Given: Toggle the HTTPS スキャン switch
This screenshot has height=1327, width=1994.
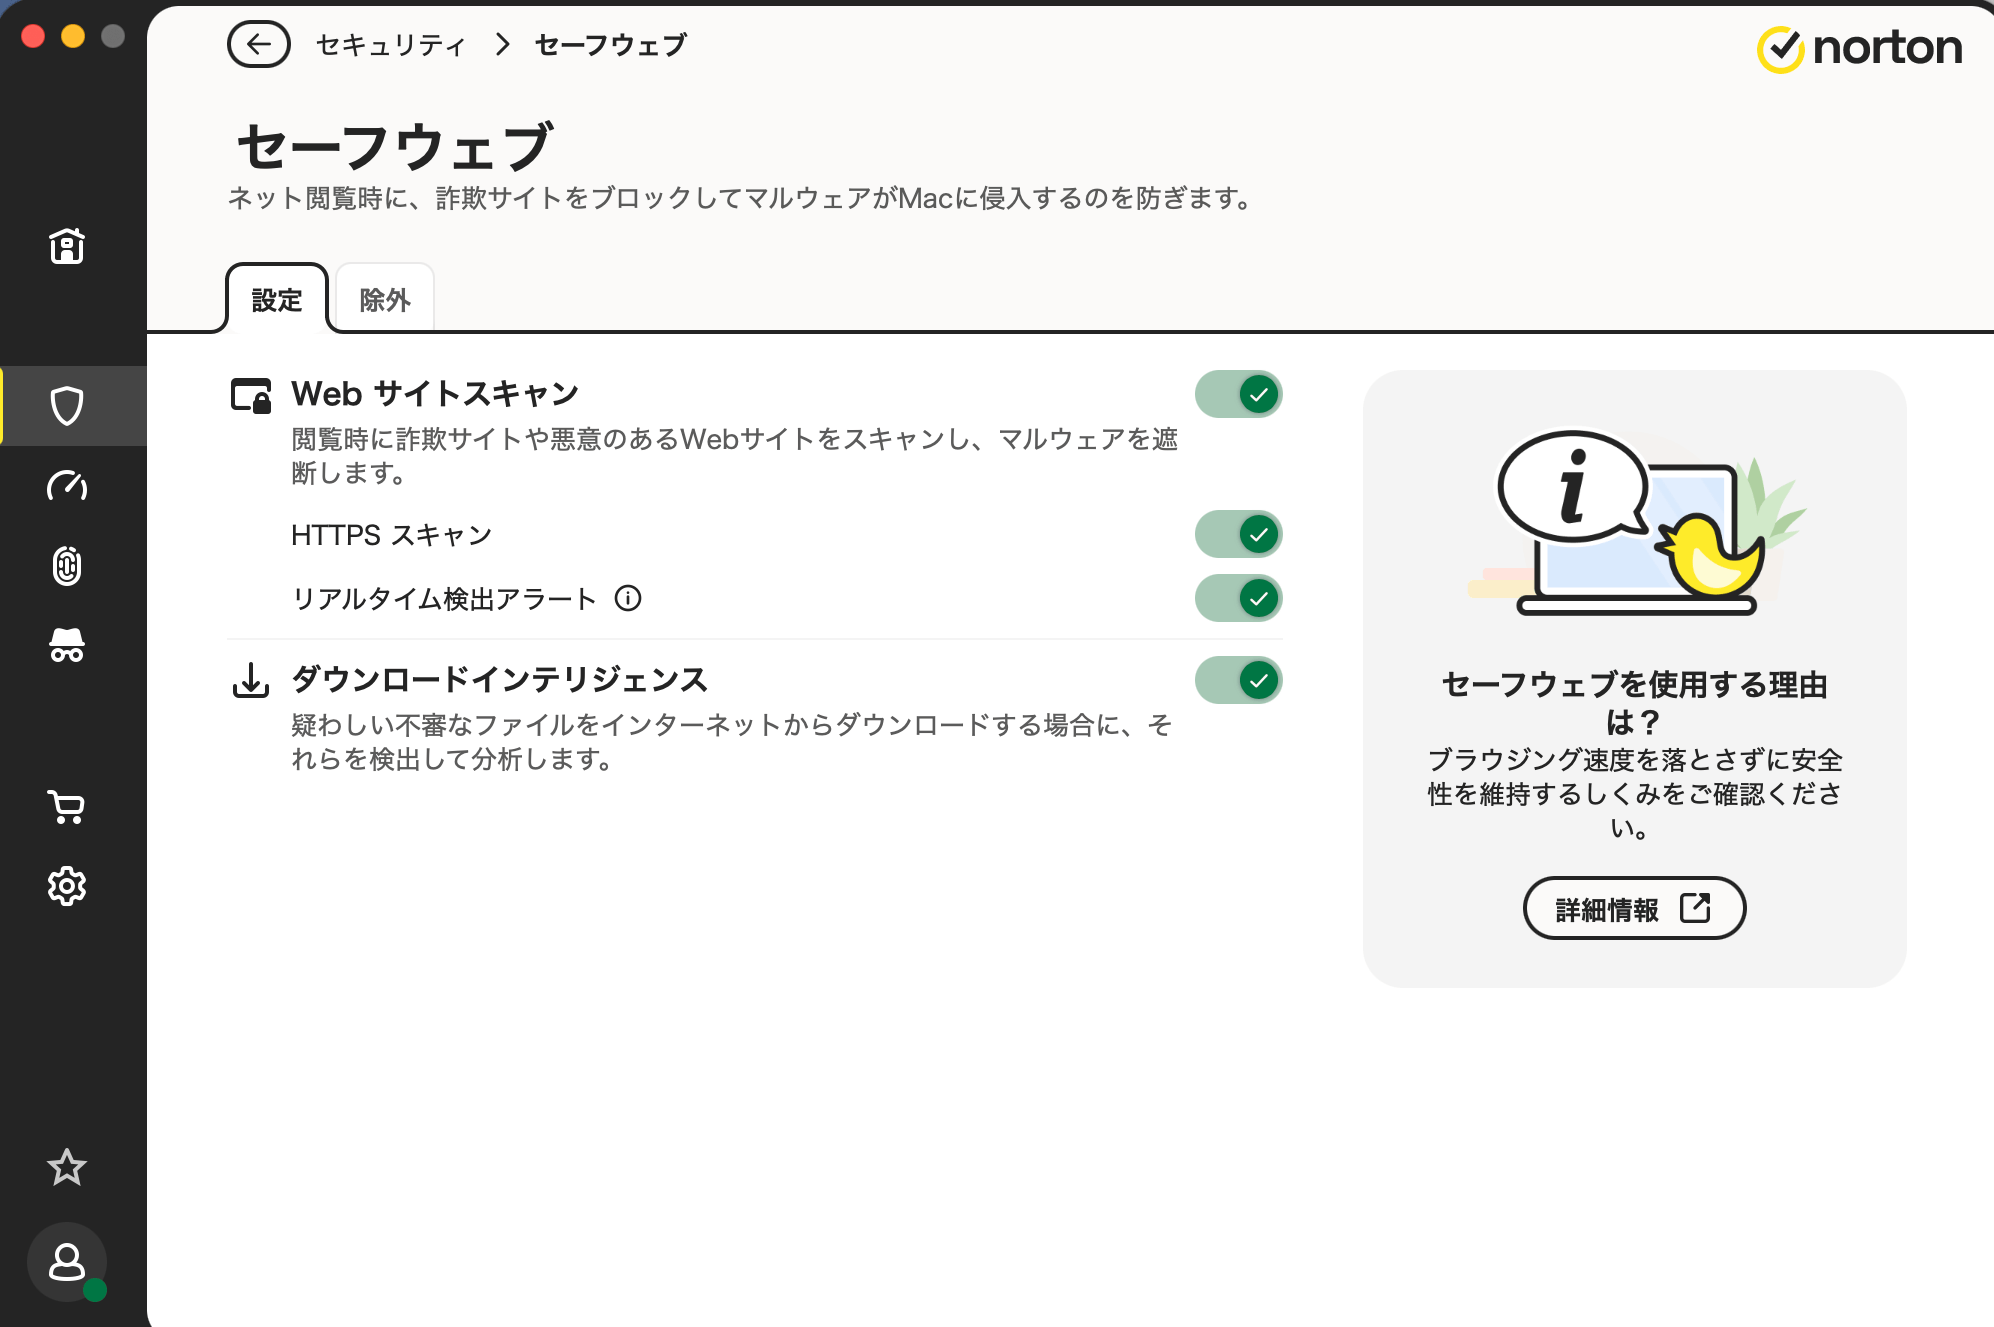Looking at the screenshot, I should [x=1238, y=534].
